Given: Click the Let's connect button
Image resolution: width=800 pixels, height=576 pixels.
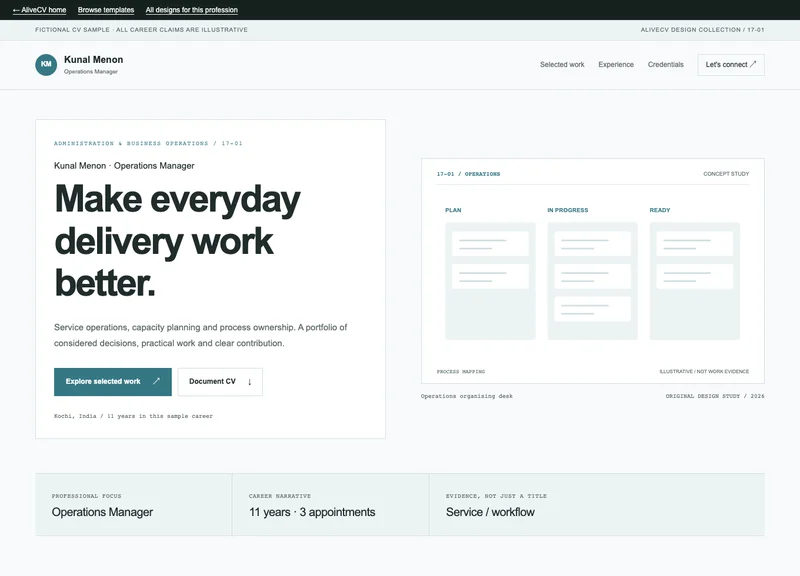Looking at the screenshot, I should [x=731, y=65].
